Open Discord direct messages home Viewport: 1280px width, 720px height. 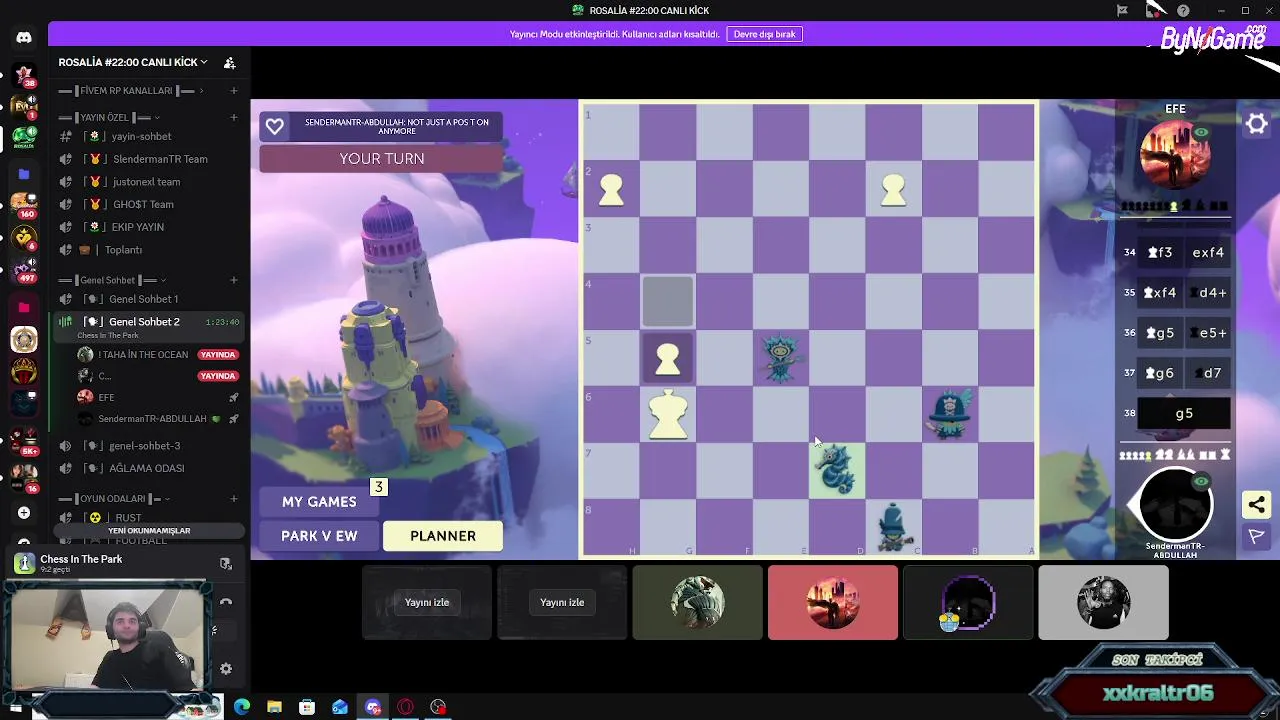click(x=24, y=37)
